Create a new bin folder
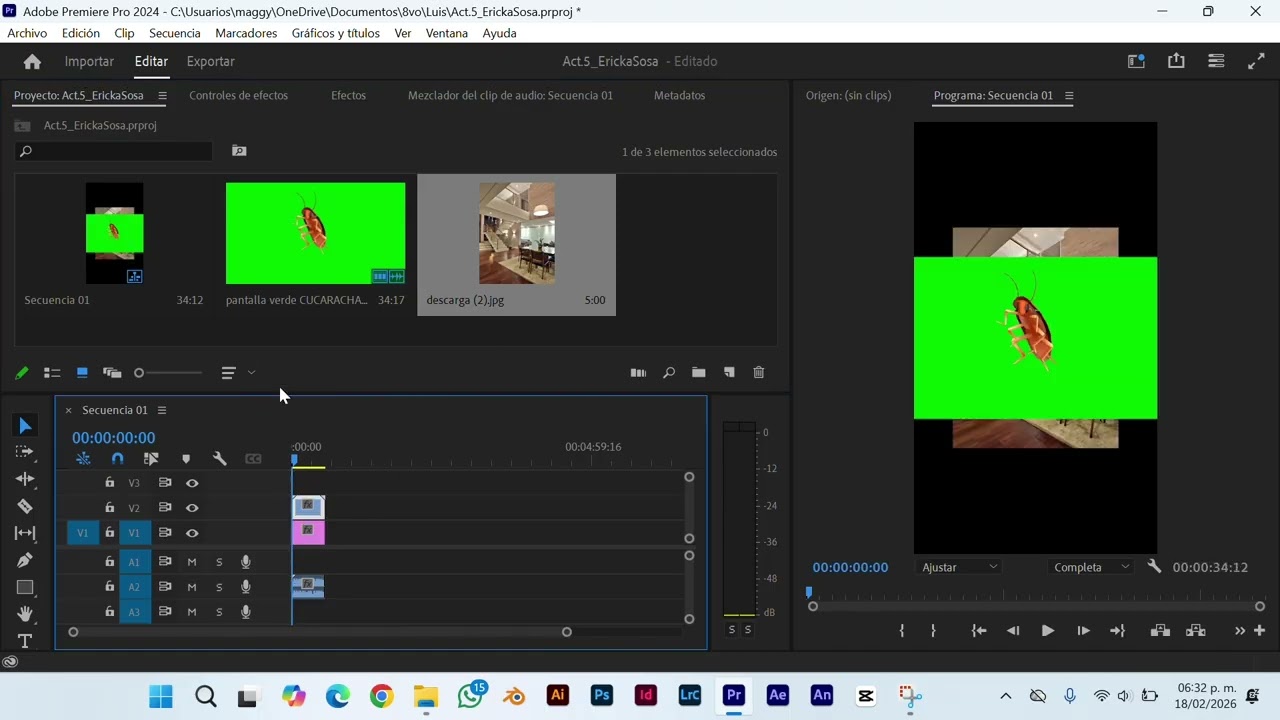This screenshot has width=1280, height=720. [698, 373]
